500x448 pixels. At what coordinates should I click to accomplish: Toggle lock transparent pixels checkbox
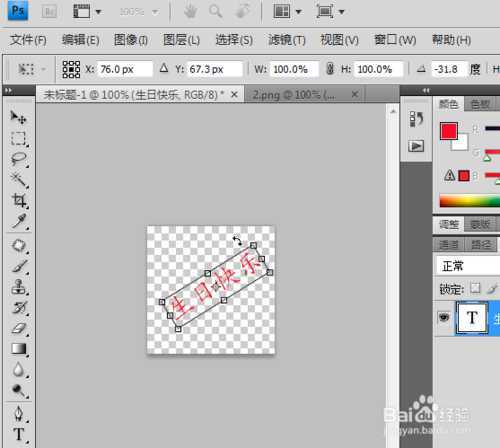[x=475, y=288]
